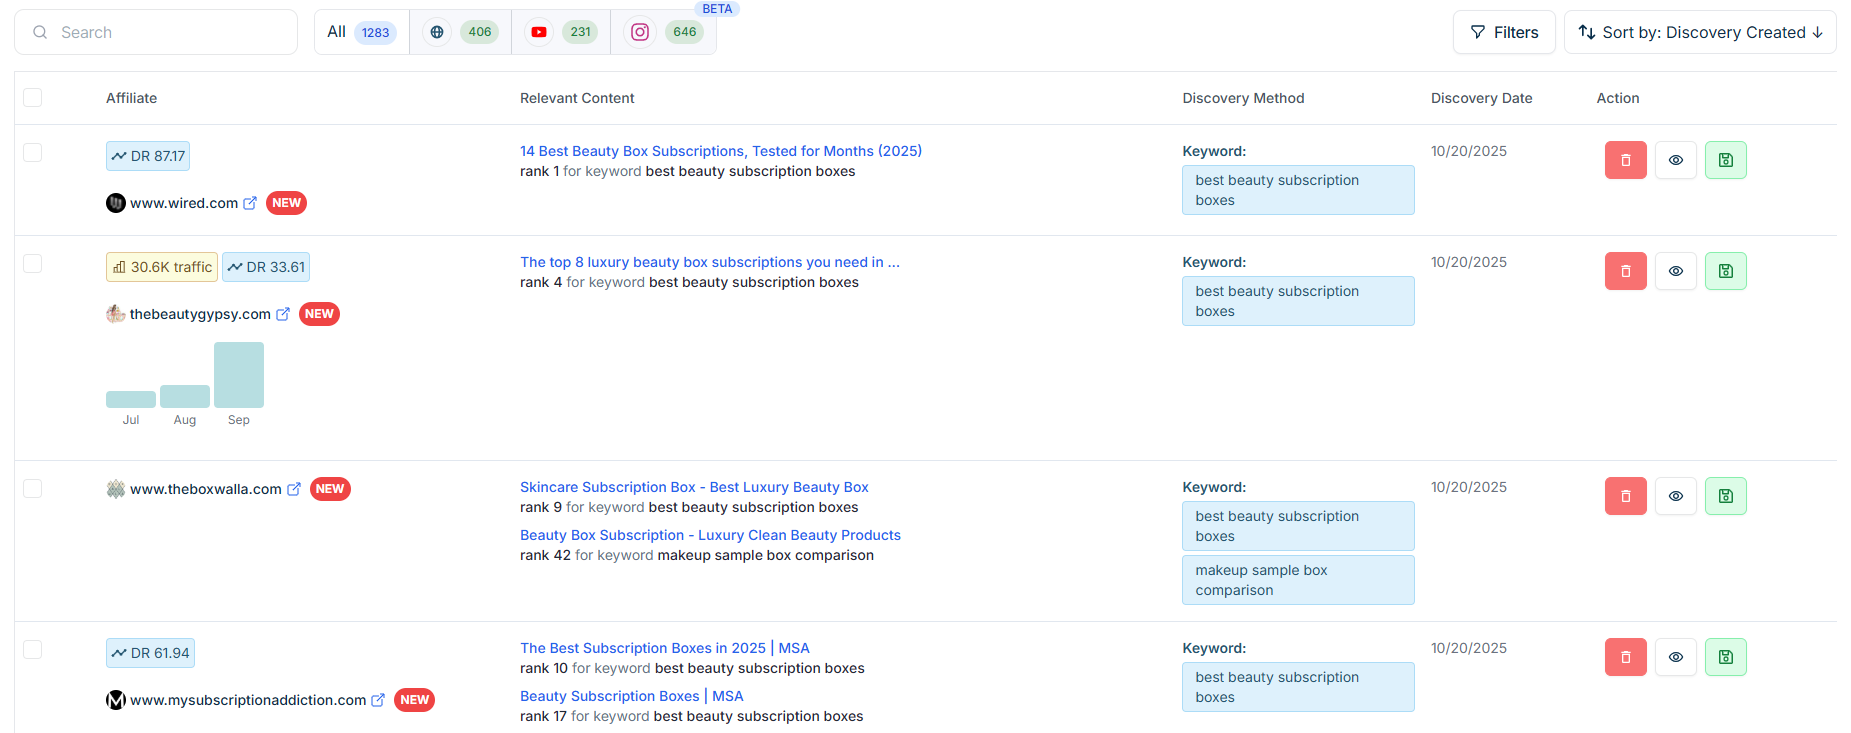Open mysubscriptionaddiction.com external link icon
The image size is (1851, 733).
click(378, 700)
